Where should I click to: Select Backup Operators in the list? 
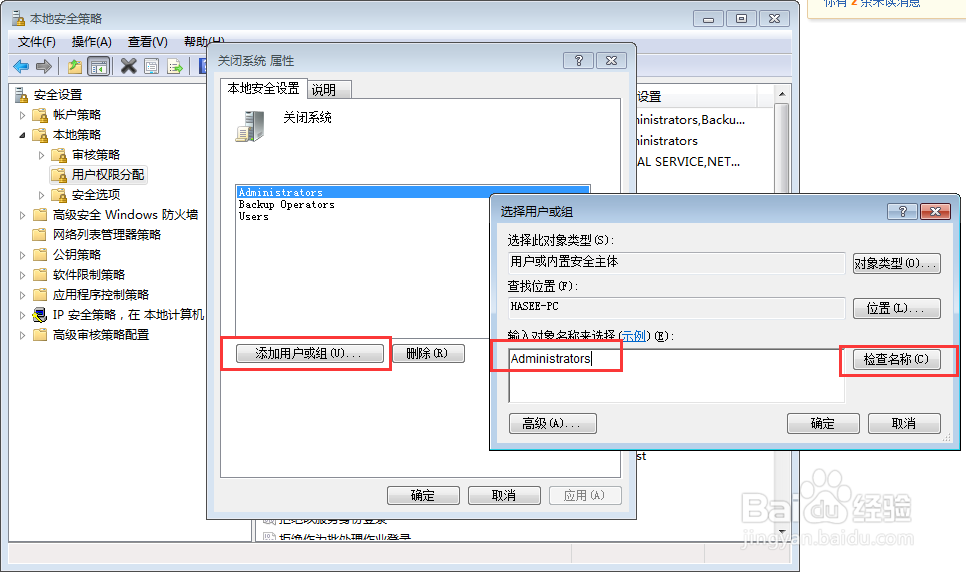pyautogui.click(x=286, y=205)
